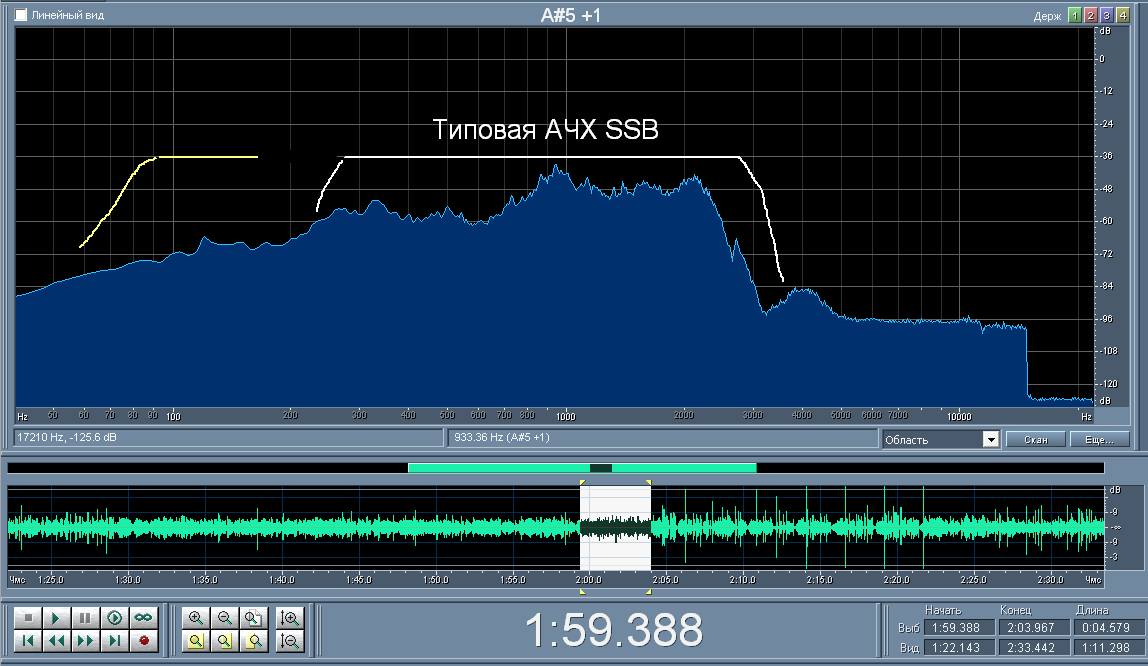Click the top-left yellow selection marker
The height and width of the screenshot is (666, 1148).
point(583,482)
